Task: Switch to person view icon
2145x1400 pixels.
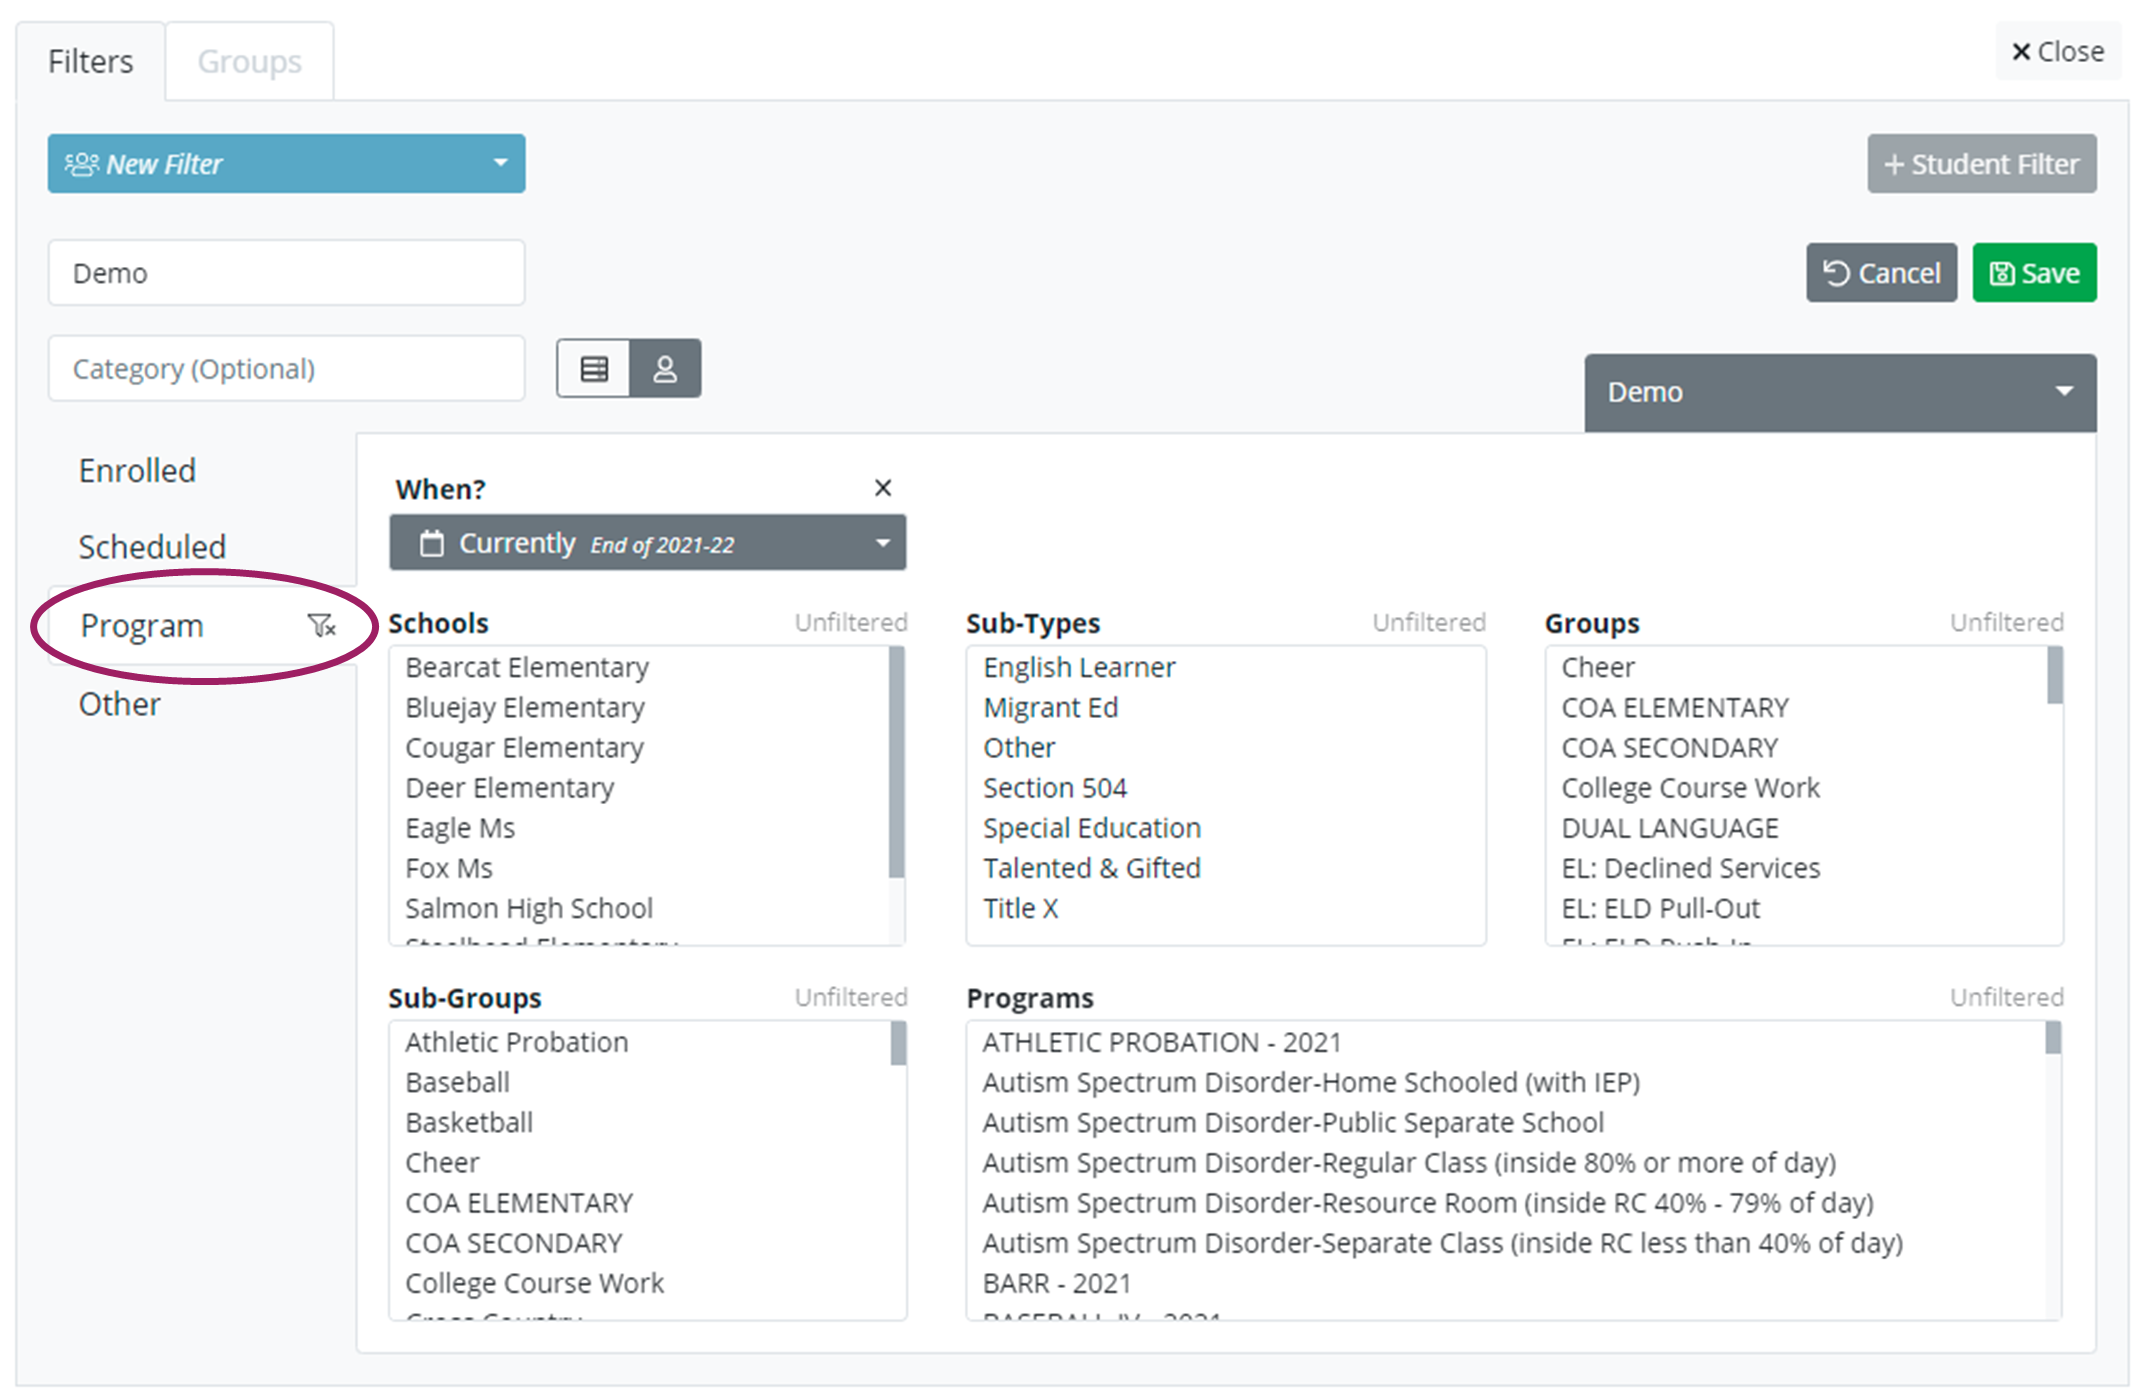Action: (665, 369)
